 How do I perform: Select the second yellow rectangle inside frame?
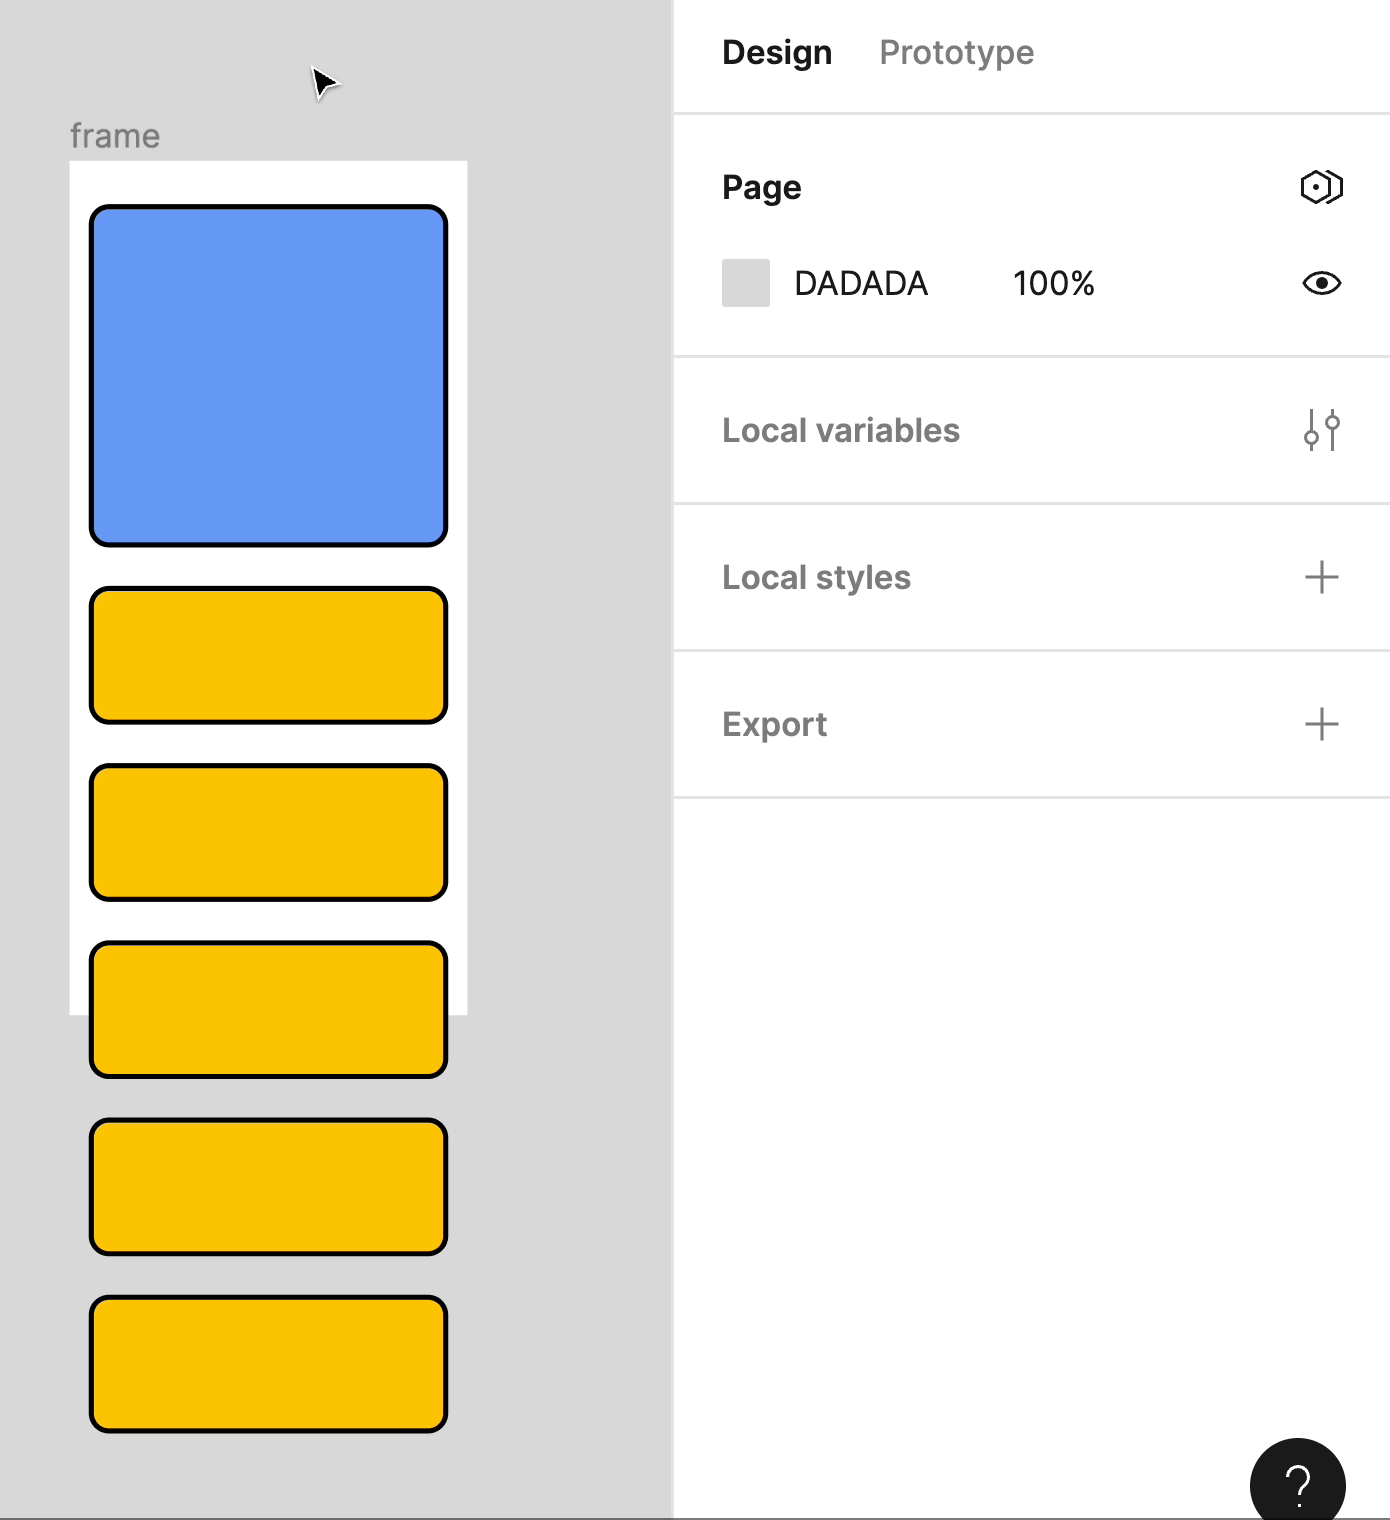268,832
